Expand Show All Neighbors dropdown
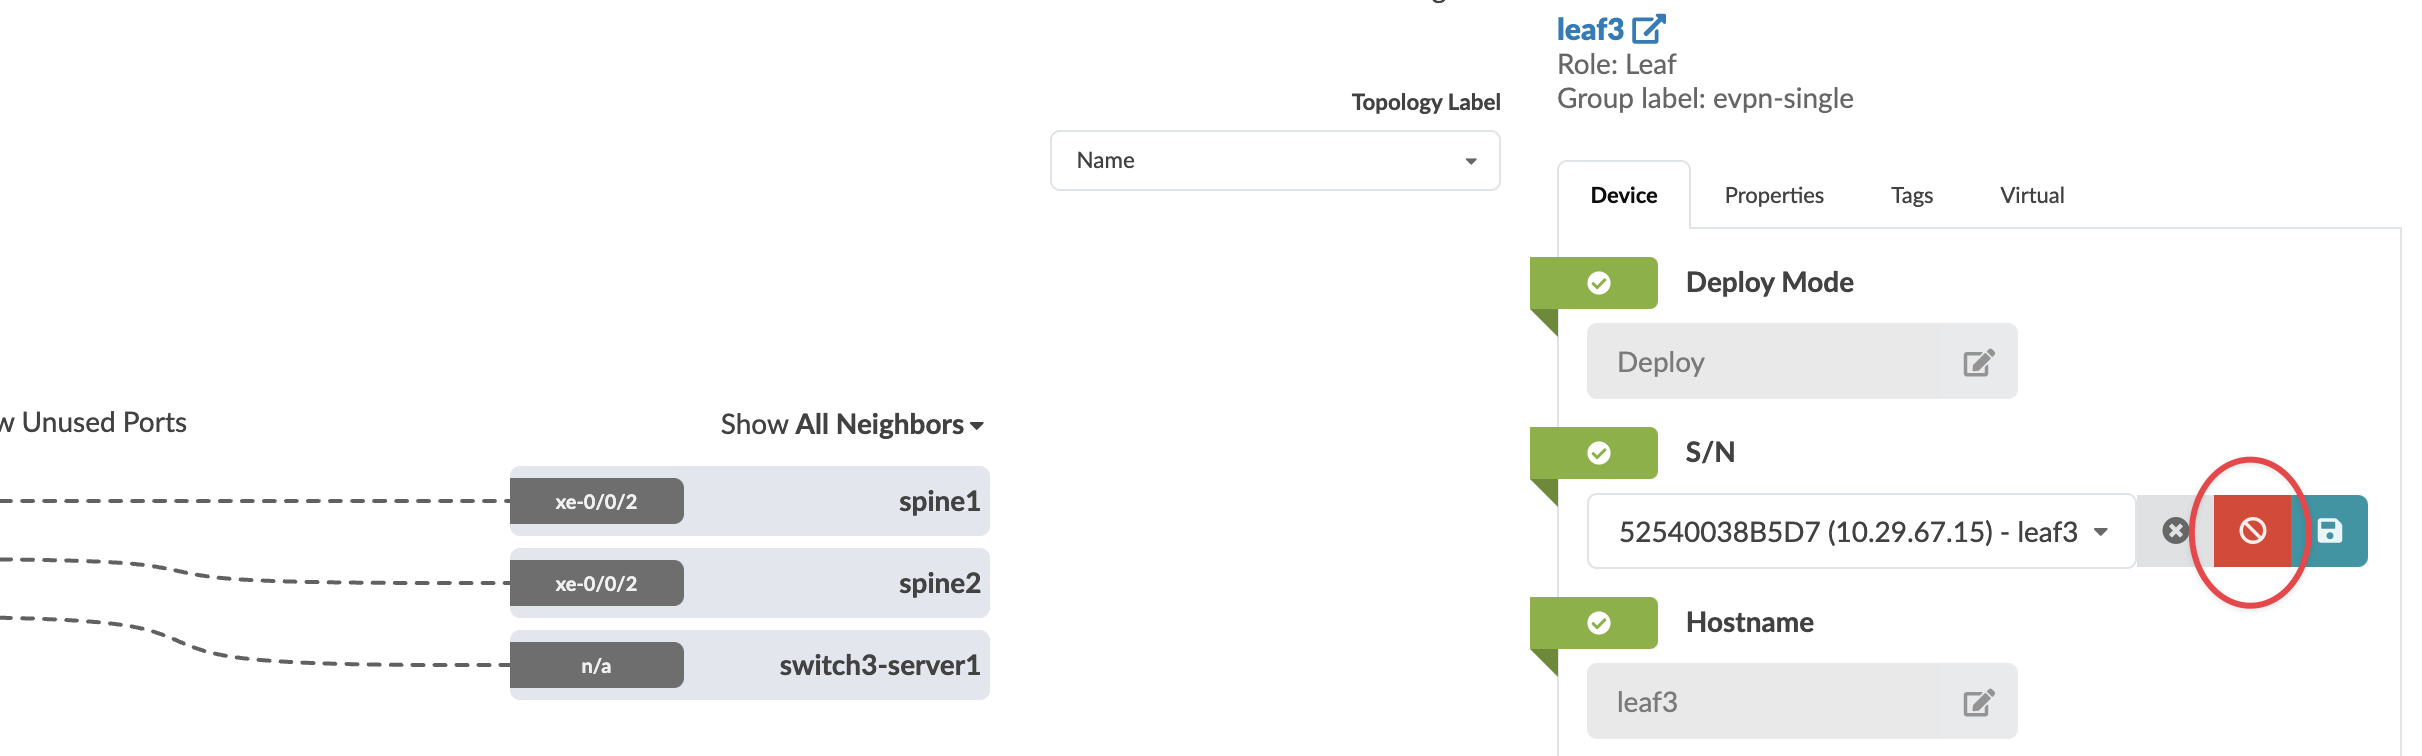The width and height of the screenshot is (2422, 756). [852, 425]
